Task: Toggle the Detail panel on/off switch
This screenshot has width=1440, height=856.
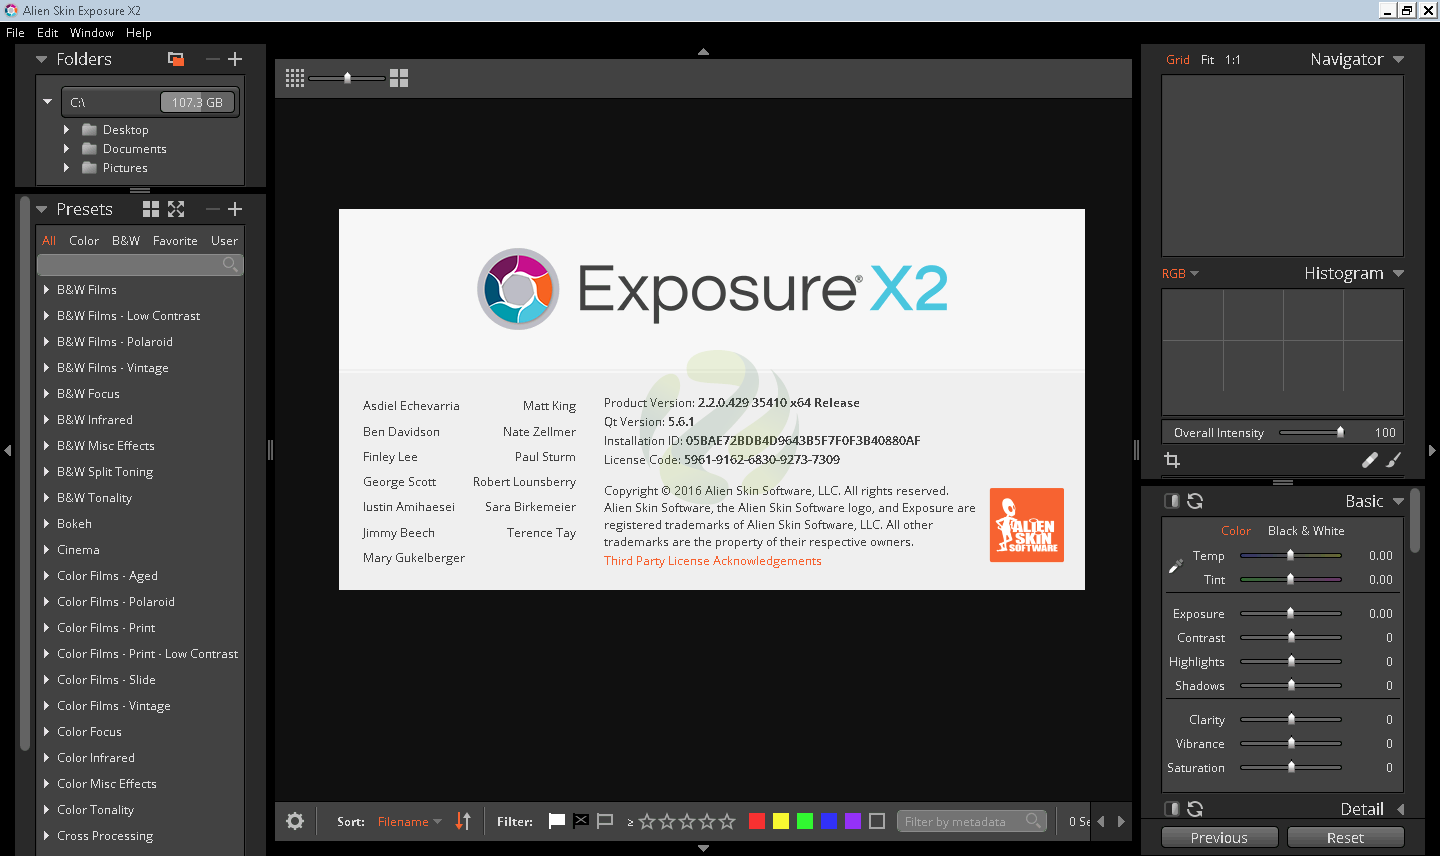Action: click(1171, 809)
